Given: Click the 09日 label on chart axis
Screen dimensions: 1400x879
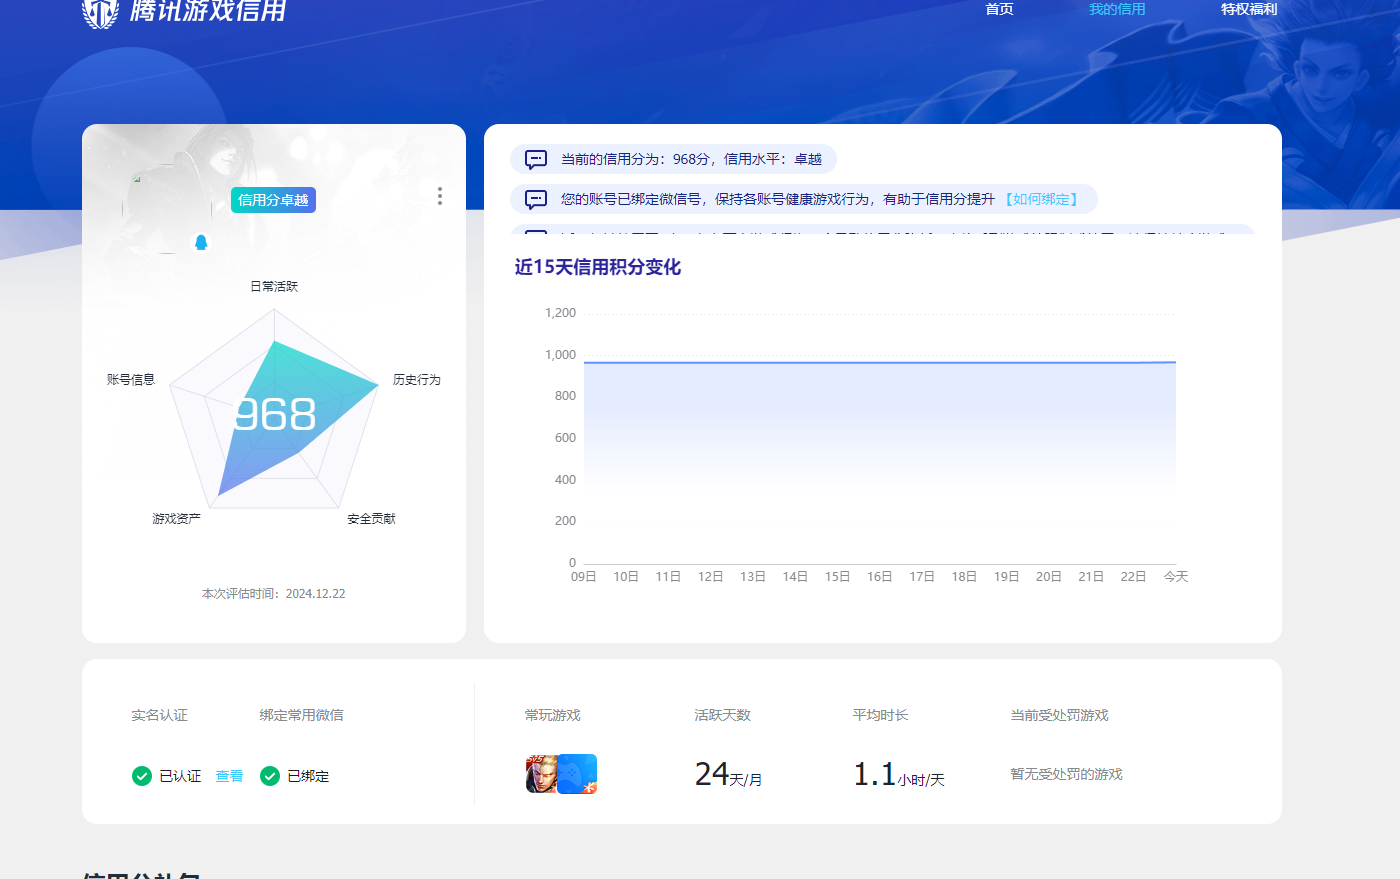Looking at the screenshot, I should (584, 577).
